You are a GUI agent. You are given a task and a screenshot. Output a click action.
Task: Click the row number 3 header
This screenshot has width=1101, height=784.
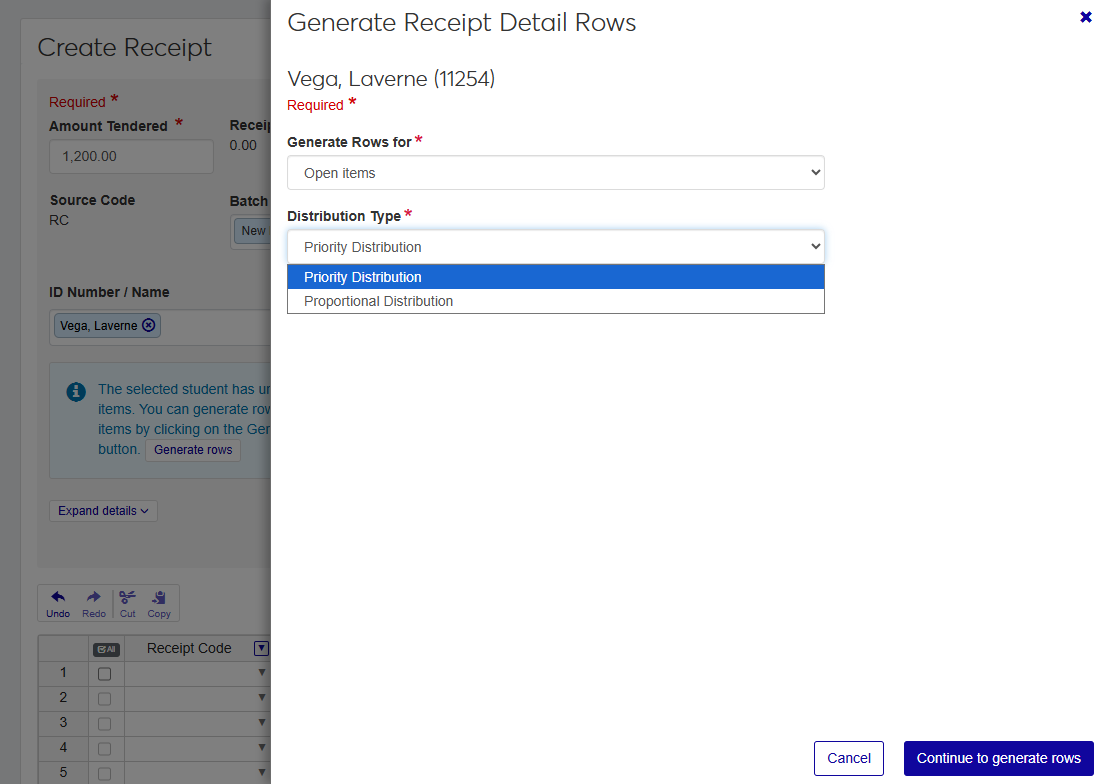coord(63,723)
